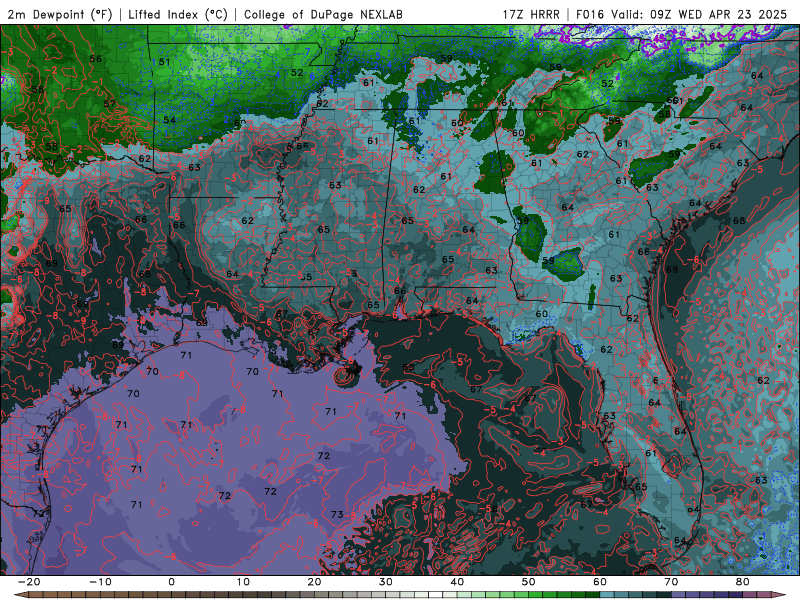The height and width of the screenshot is (600, 800).
Task: Click the '51' dewpoint value on the map
Action: click(164, 62)
